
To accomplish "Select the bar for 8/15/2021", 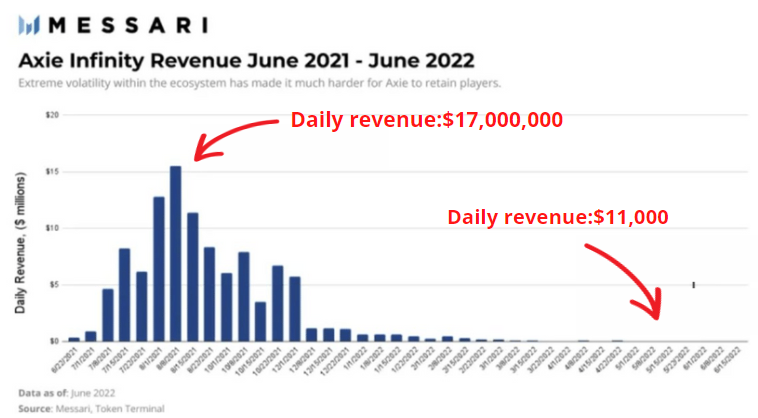I will tap(192, 277).
